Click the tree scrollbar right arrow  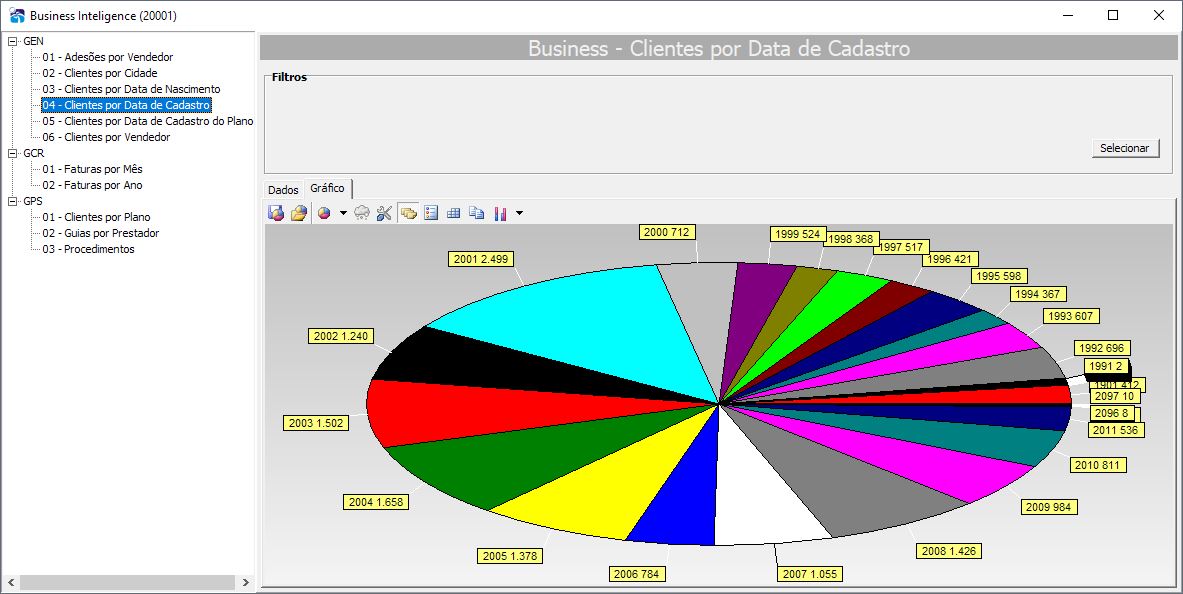click(245, 583)
